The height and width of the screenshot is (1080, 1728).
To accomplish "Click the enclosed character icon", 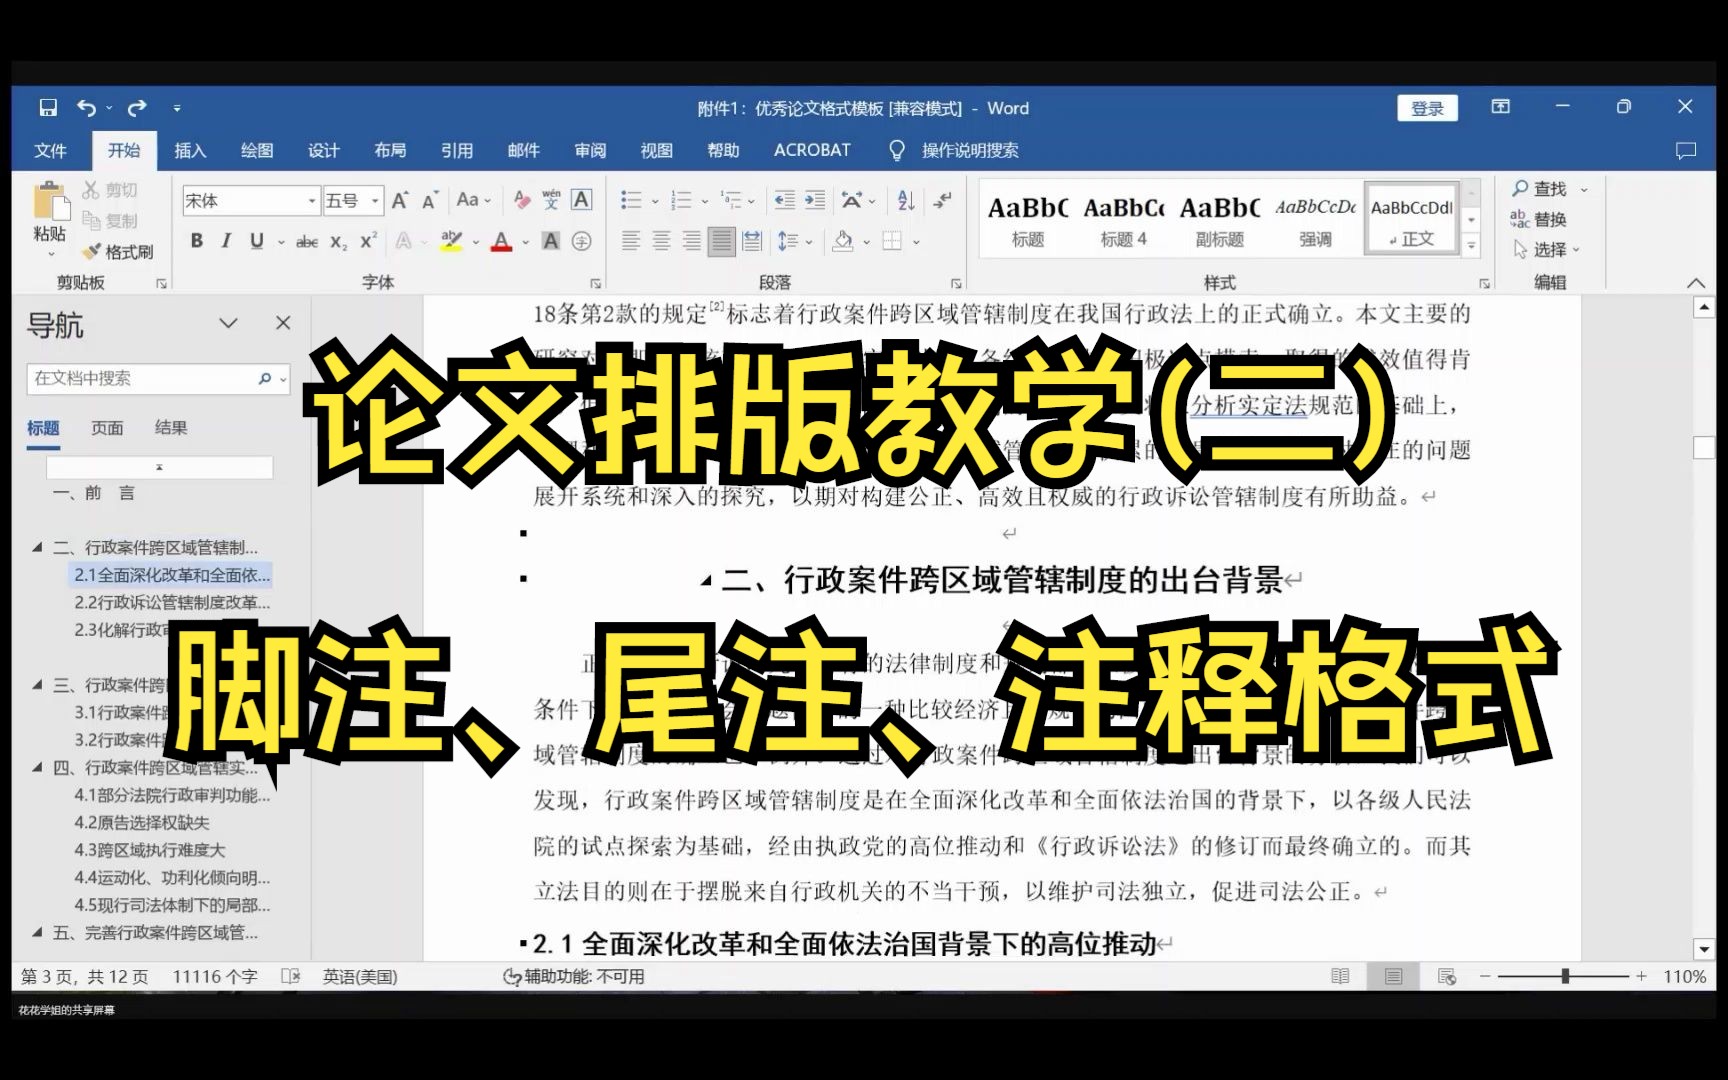I will click(581, 241).
